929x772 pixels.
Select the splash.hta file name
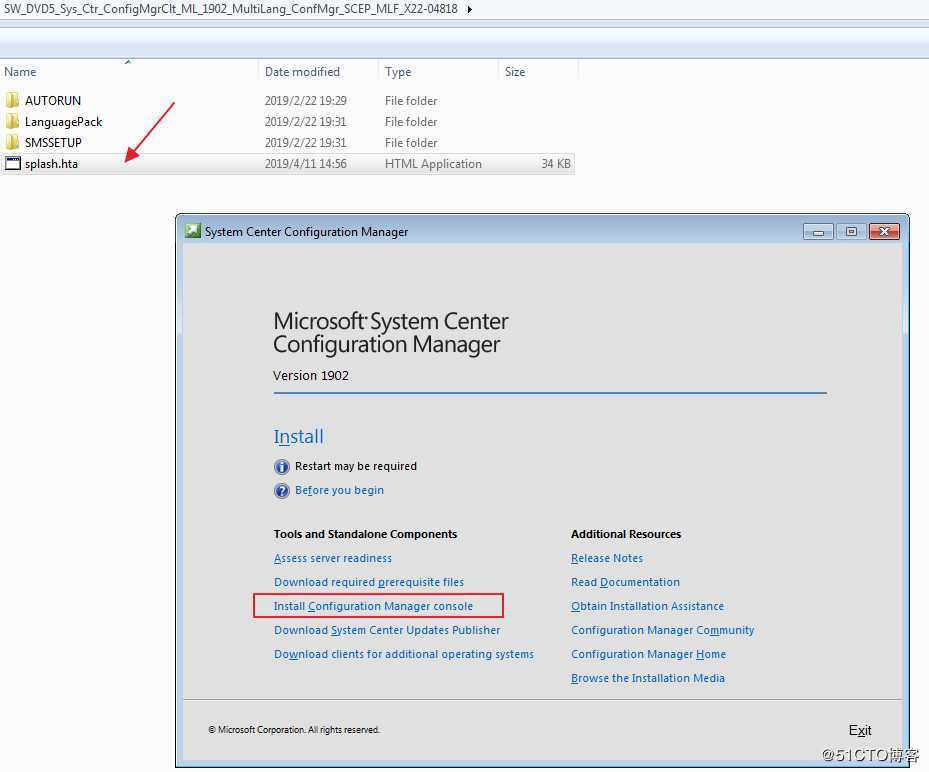click(52, 164)
